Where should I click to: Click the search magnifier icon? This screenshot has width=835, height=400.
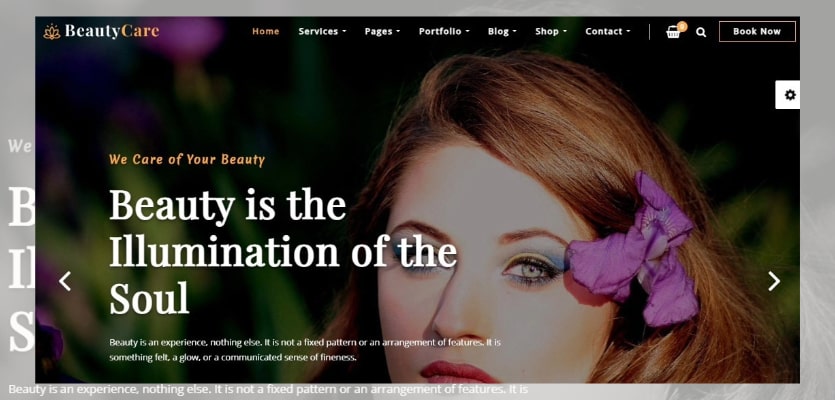coord(701,32)
